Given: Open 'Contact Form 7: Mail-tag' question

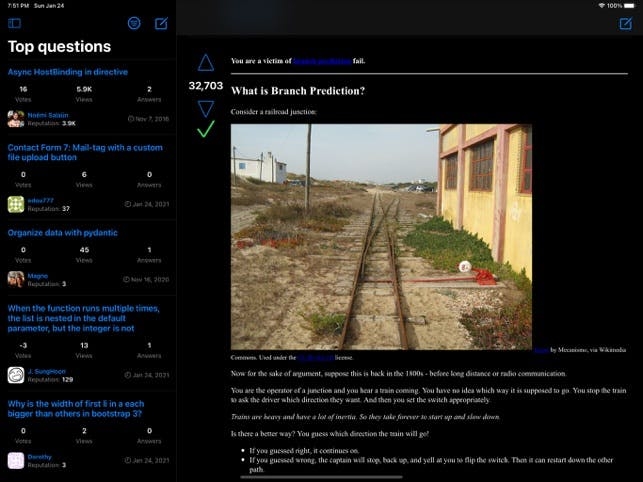Looking at the screenshot, I should pyautogui.click(x=85, y=152).
